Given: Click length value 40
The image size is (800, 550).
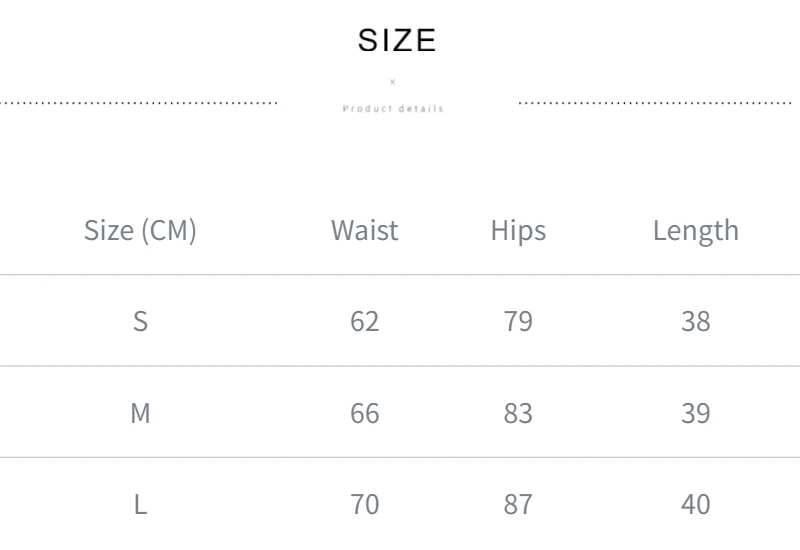Looking at the screenshot, I should [x=695, y=505].
